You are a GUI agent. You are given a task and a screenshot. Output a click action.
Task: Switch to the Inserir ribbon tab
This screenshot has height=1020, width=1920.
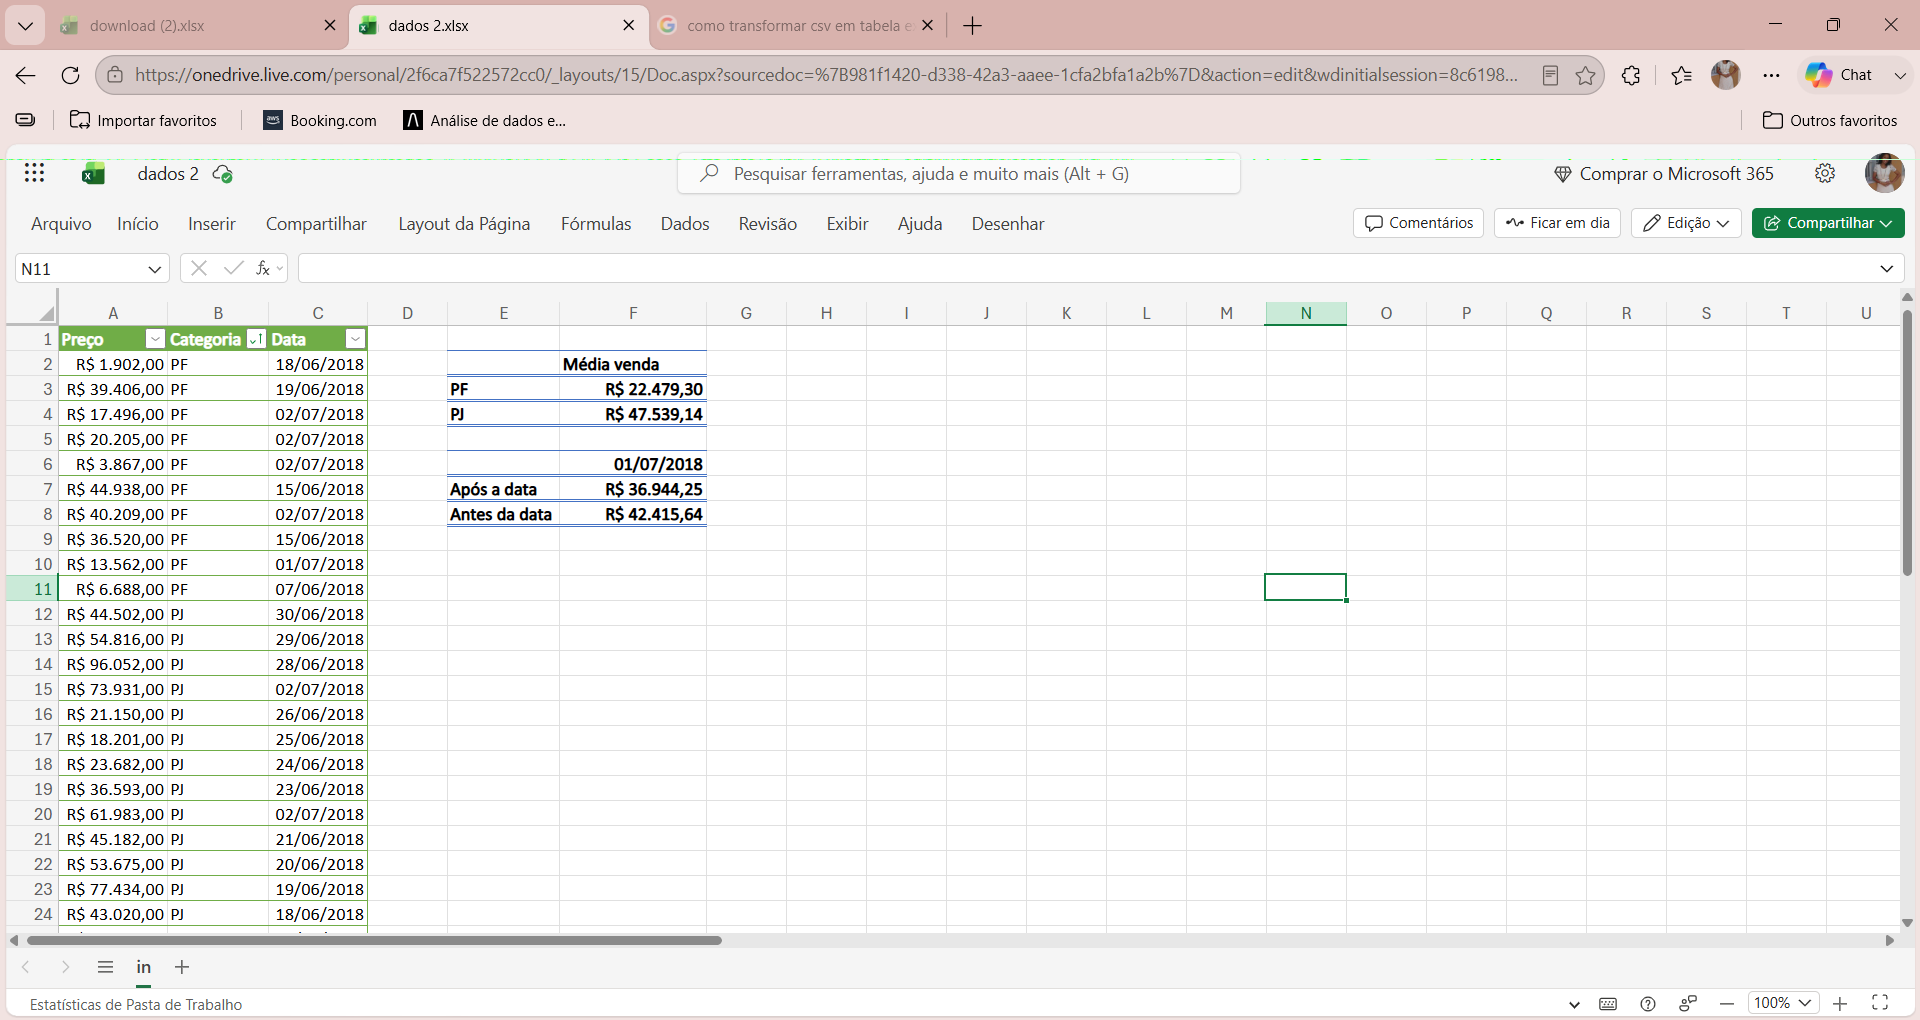pos(212,224)
